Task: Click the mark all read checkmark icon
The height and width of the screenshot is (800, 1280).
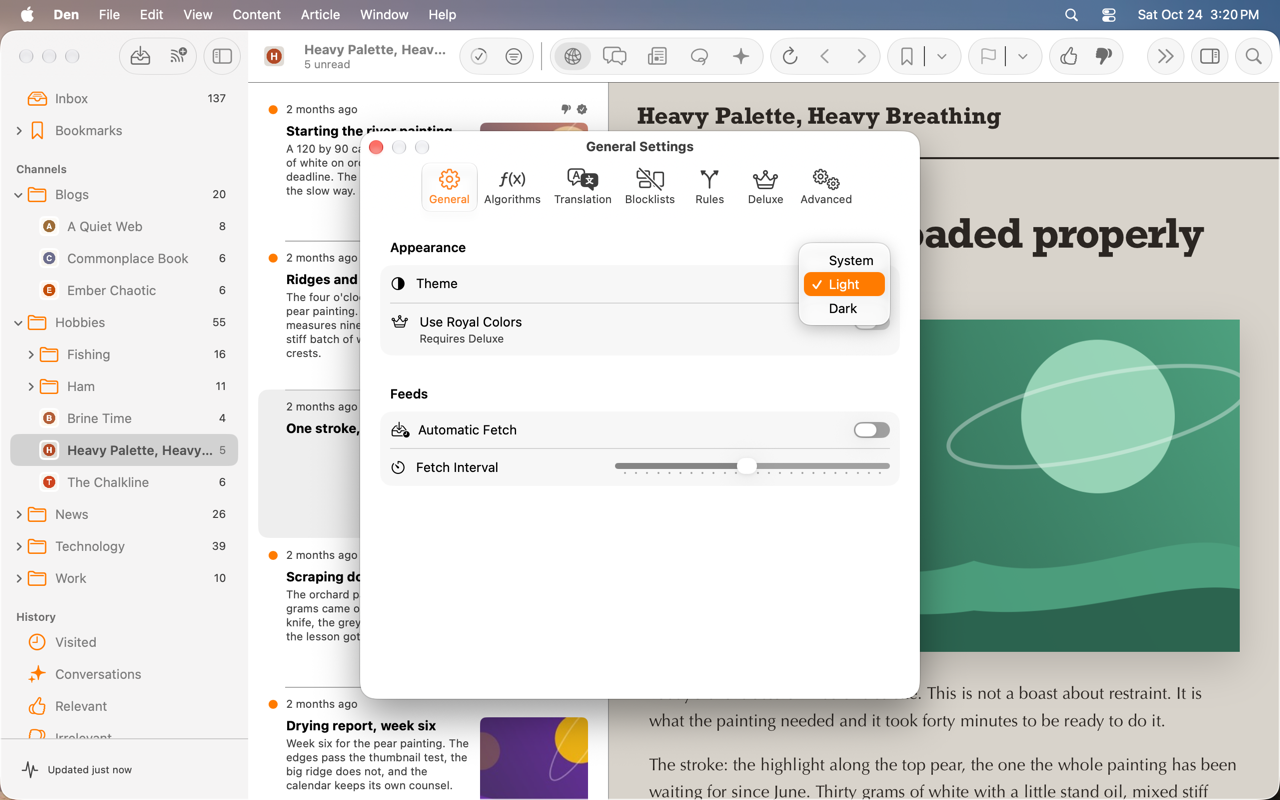Action: 479,57
